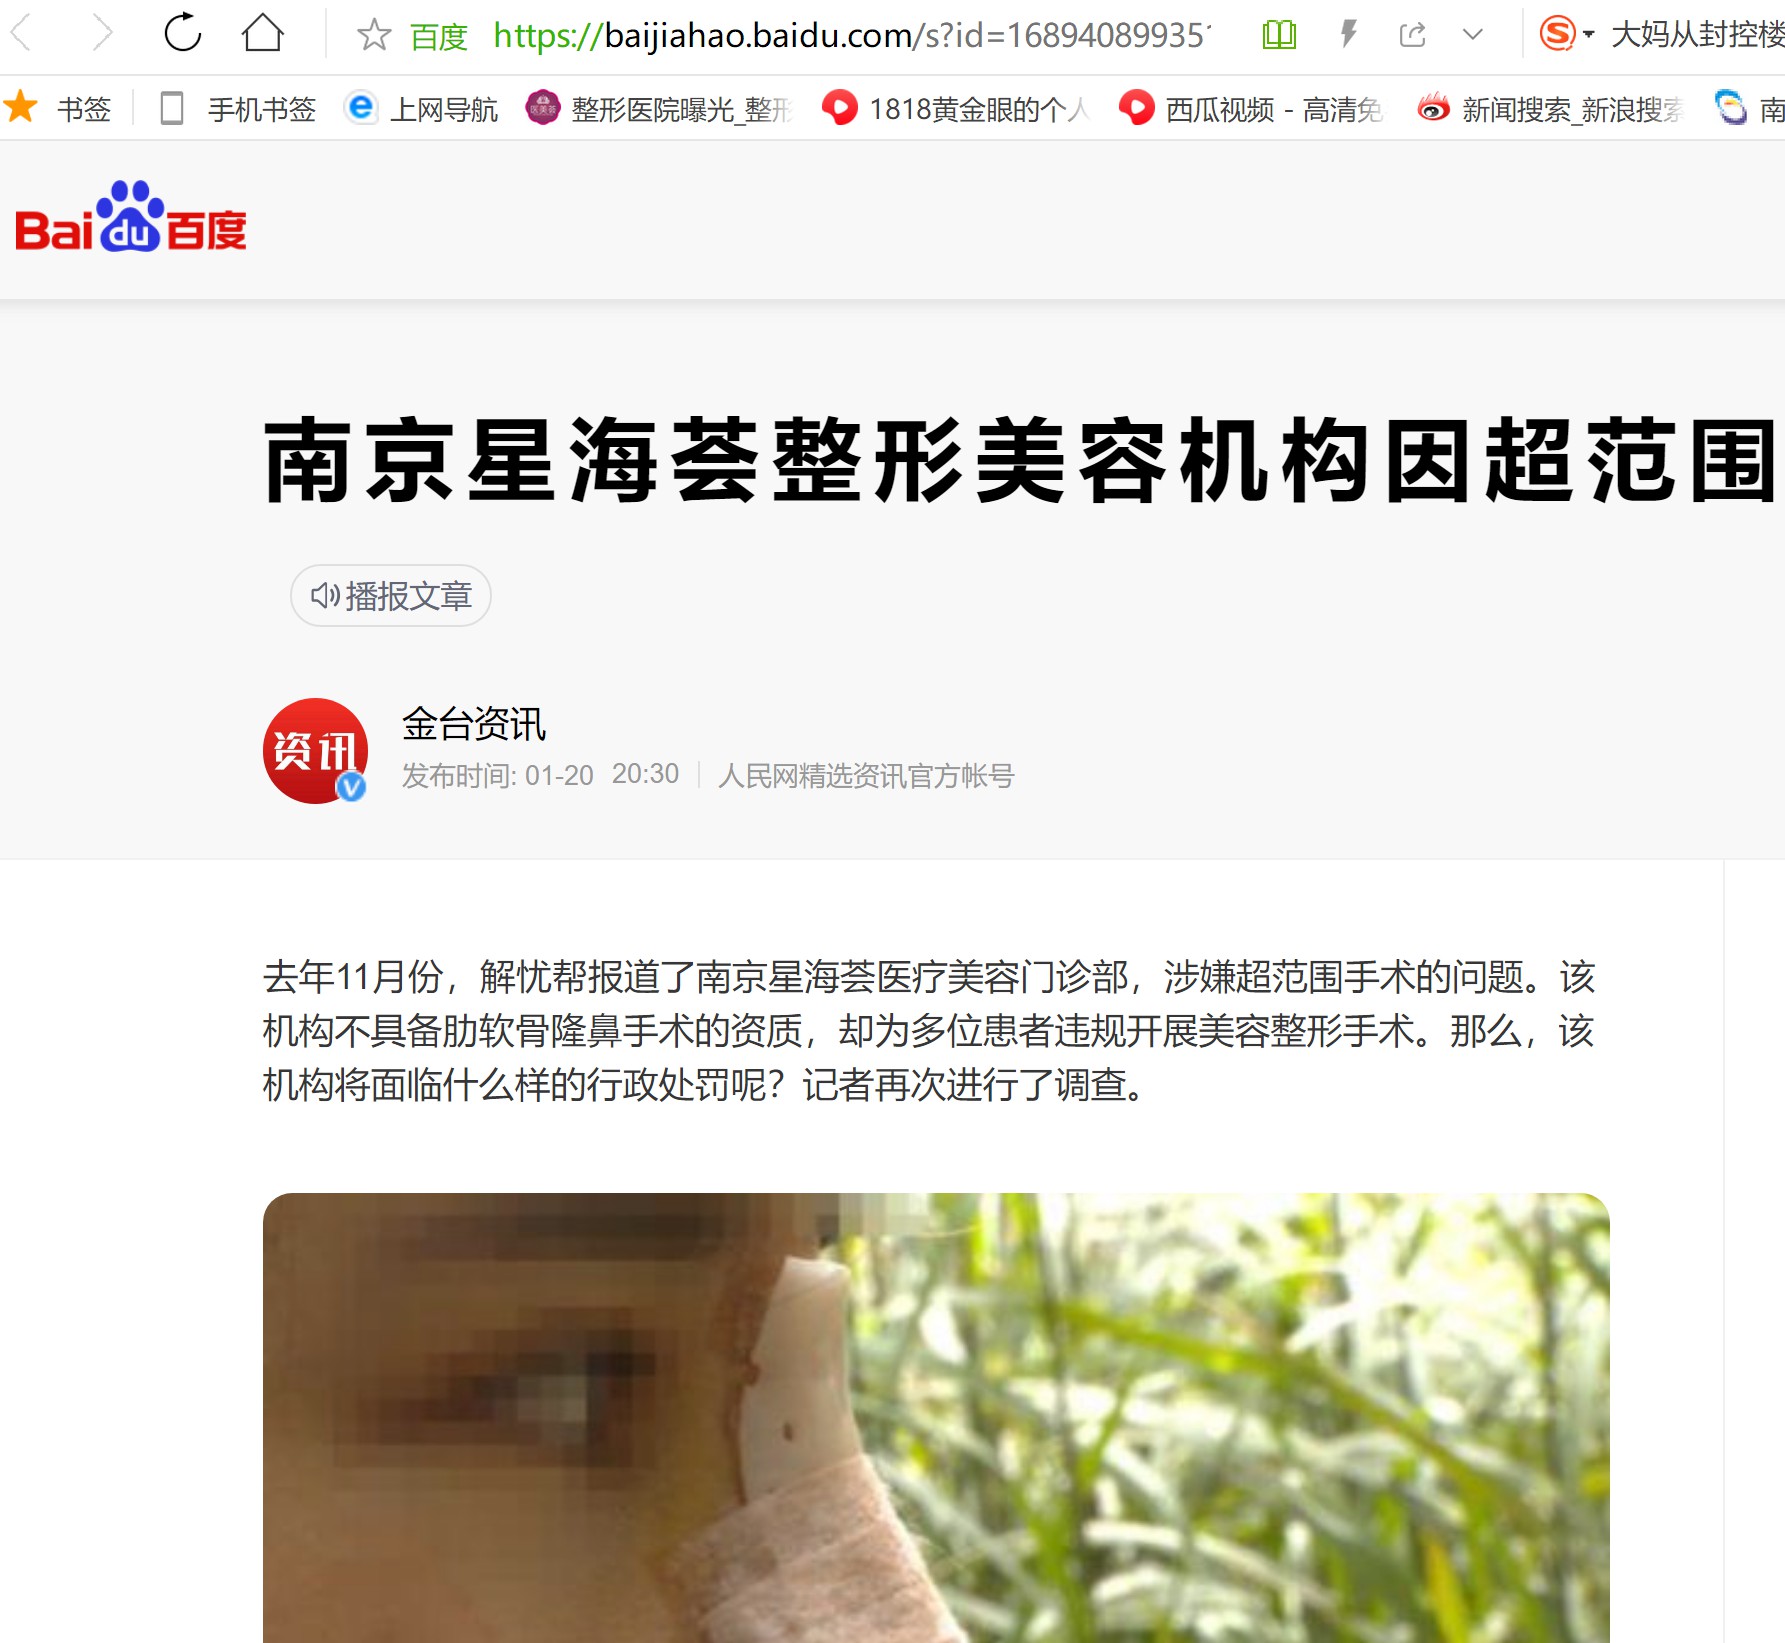Open reader mode book icon
1785x1643 pixels.
(1279, 35)
